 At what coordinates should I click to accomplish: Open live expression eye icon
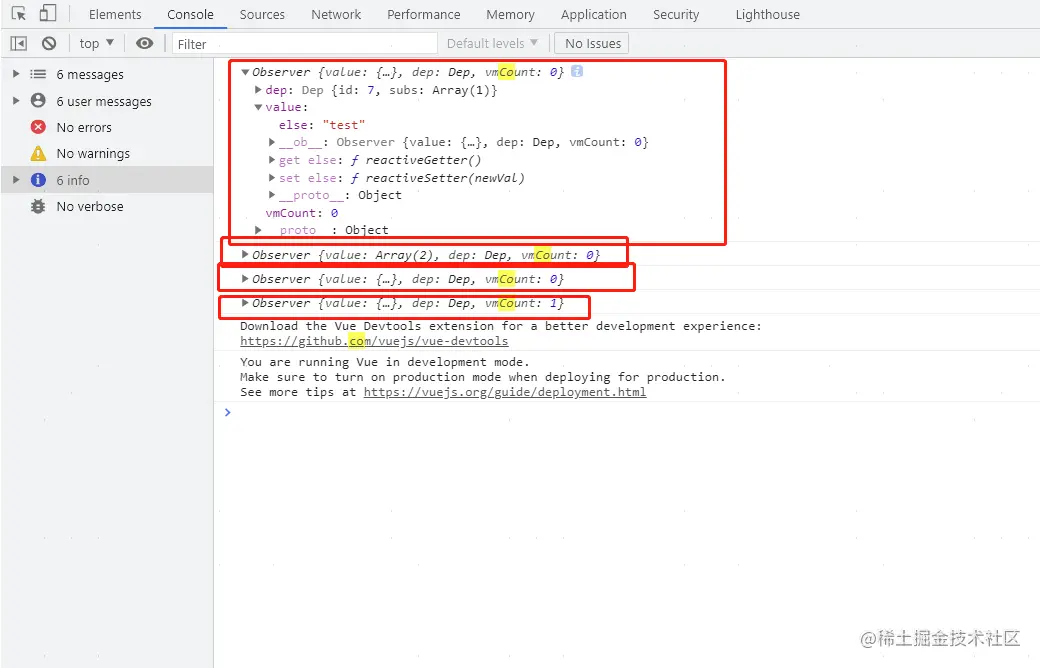(x=144, y=44)
